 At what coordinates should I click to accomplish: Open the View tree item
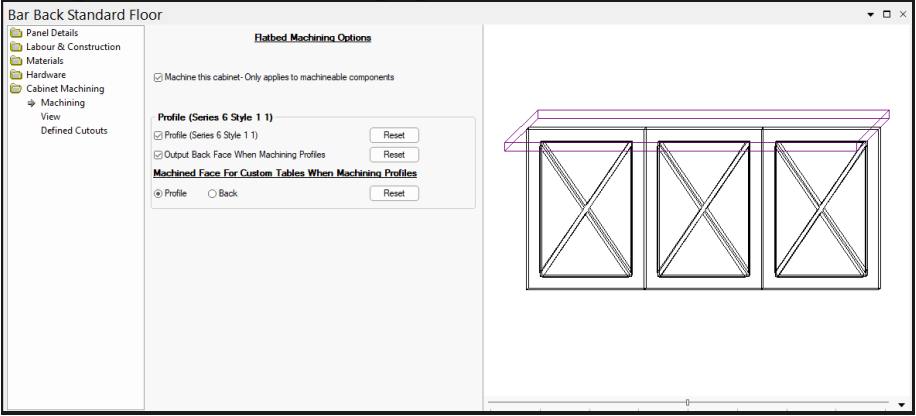51,117
